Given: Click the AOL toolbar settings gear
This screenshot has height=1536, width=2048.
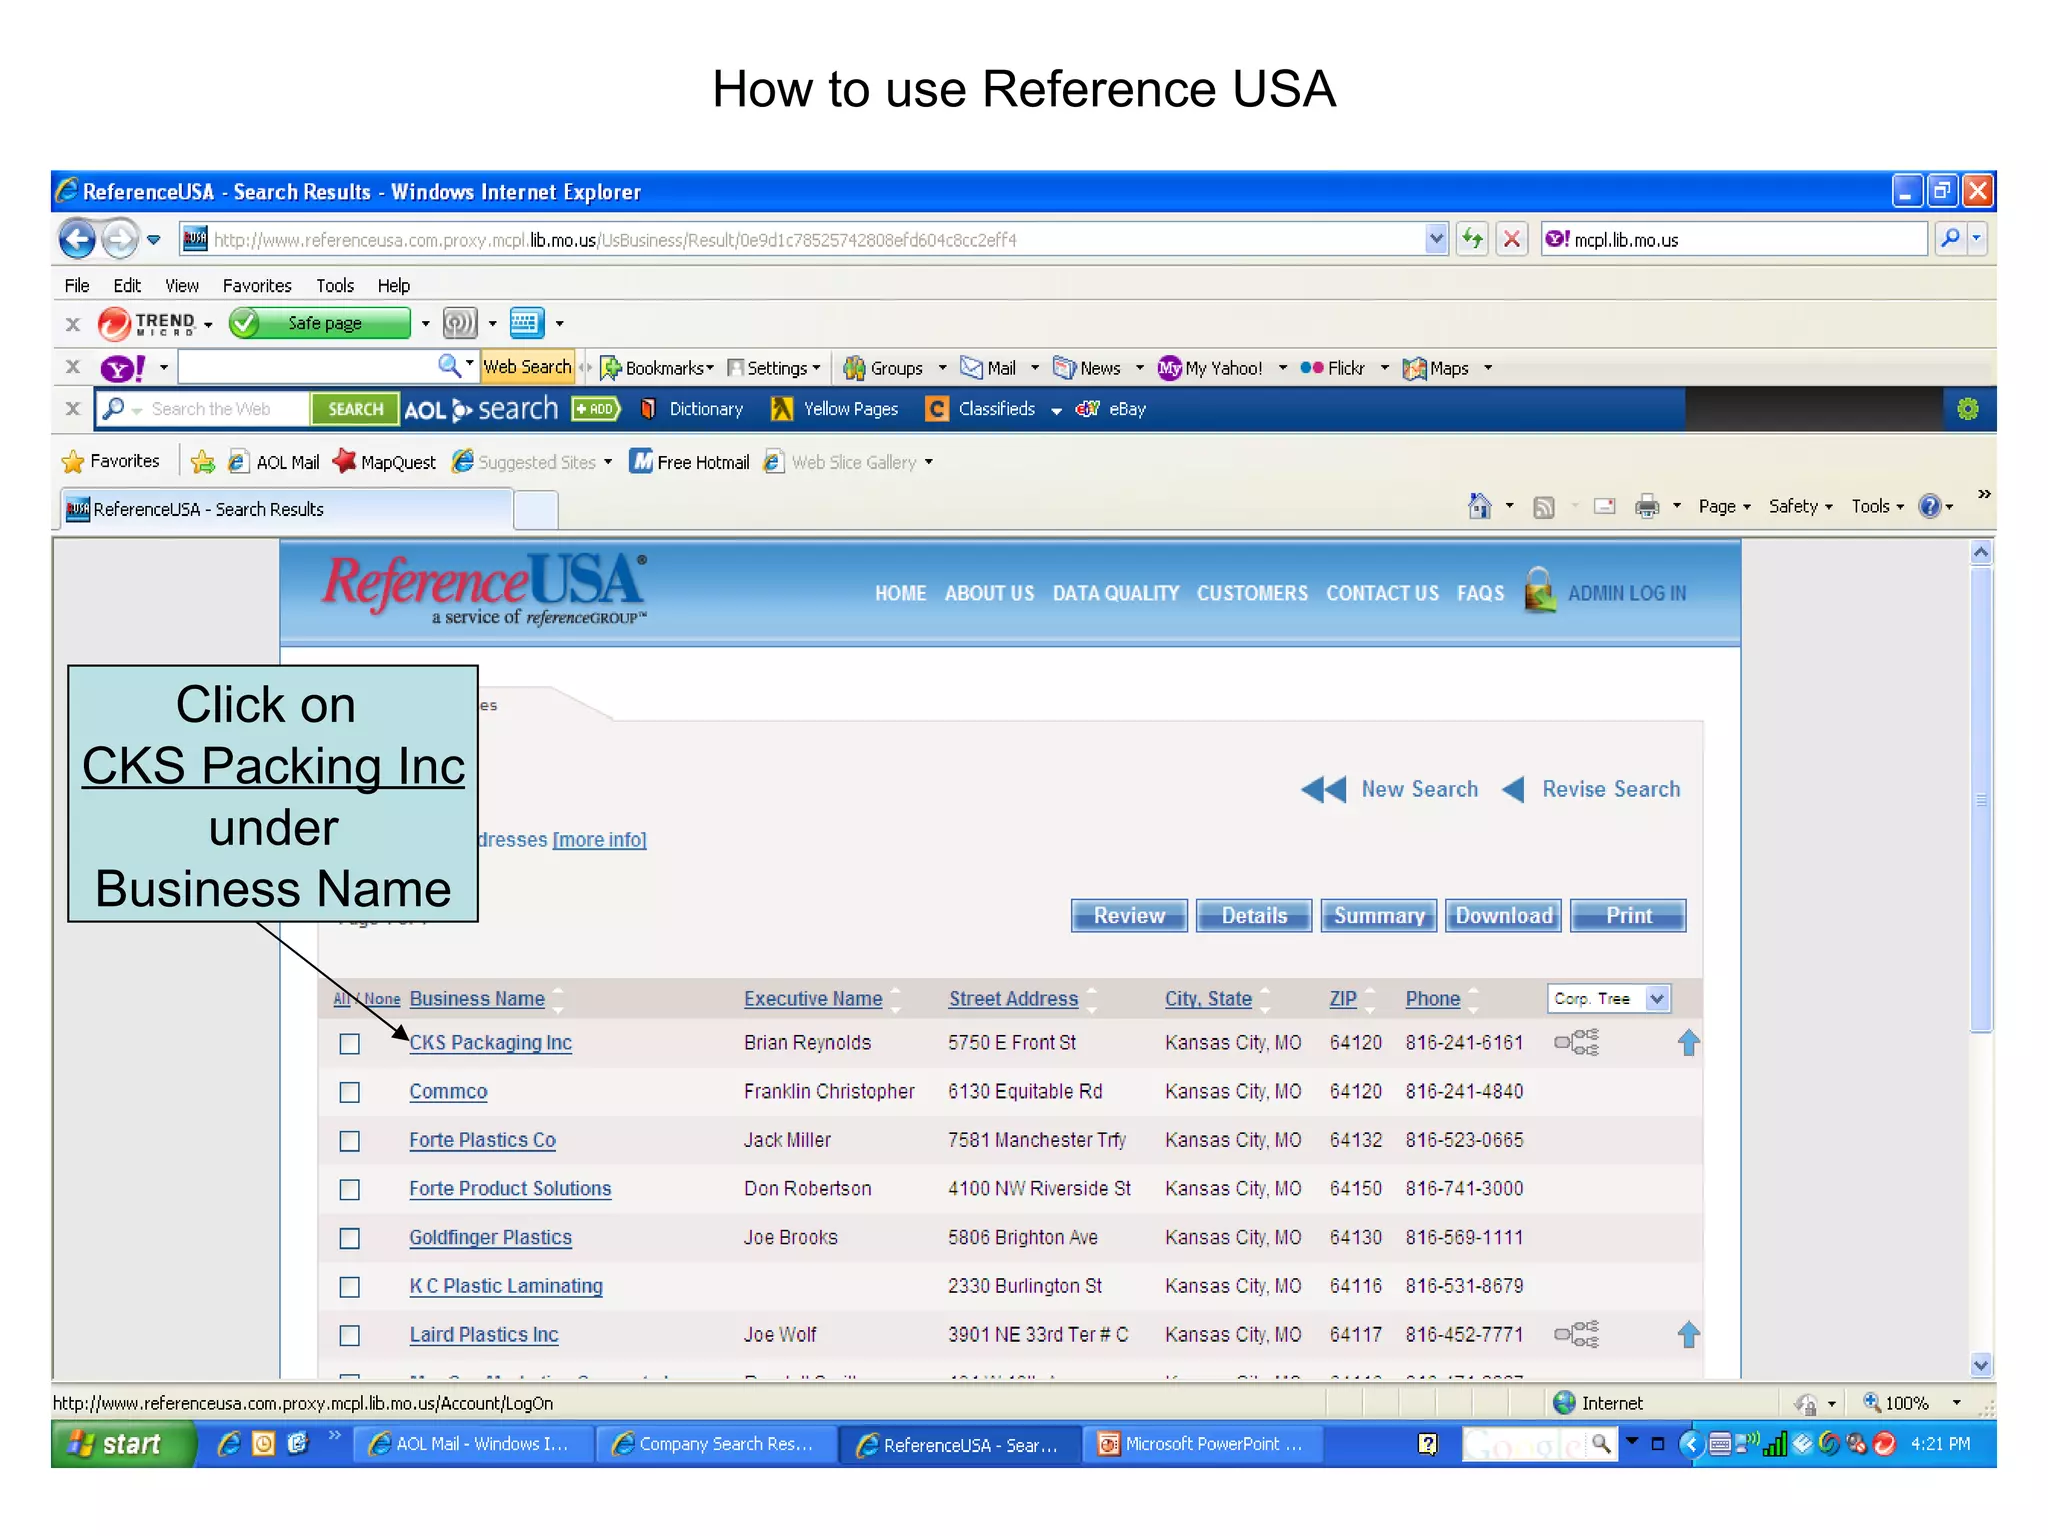Looking at the screenshot, I should 1968,409.
